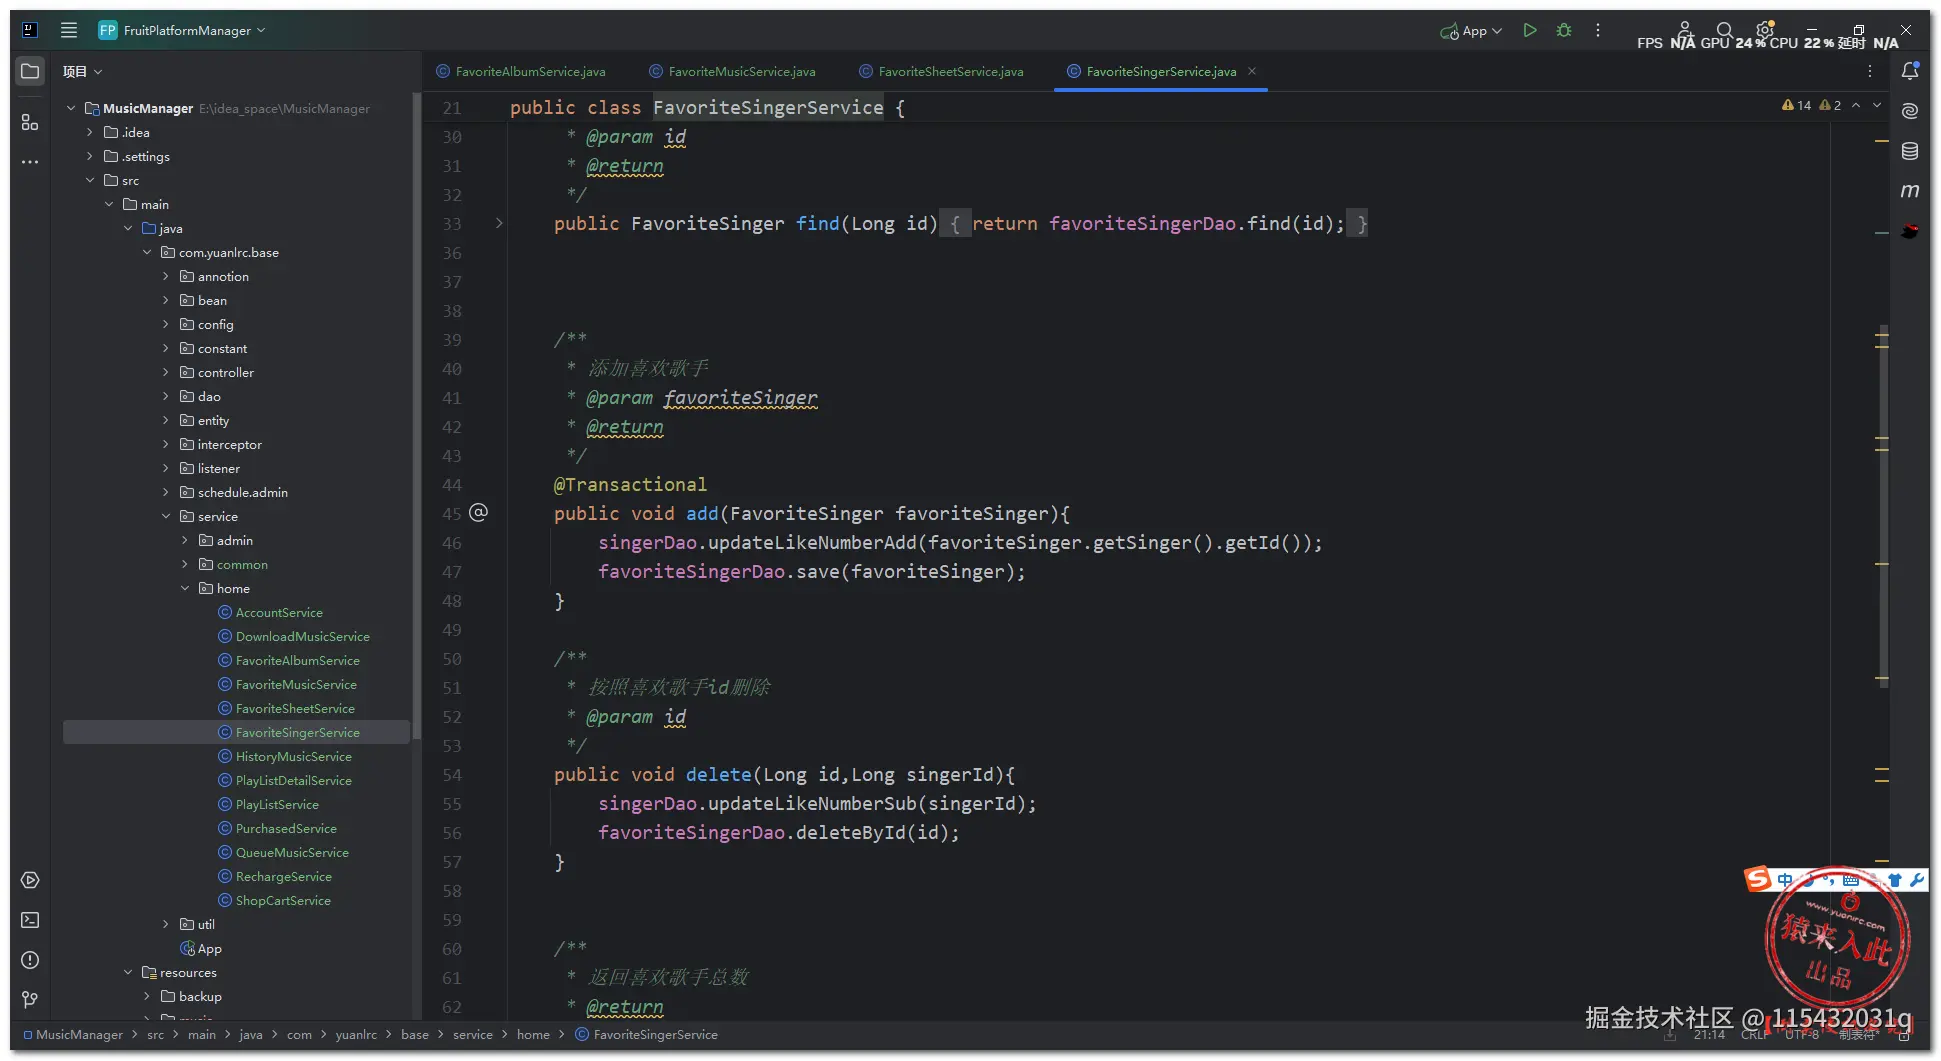1941x1061 pixels.
Task: Open the FruitPlatformManager project dropdown
Action: point(182,30)
